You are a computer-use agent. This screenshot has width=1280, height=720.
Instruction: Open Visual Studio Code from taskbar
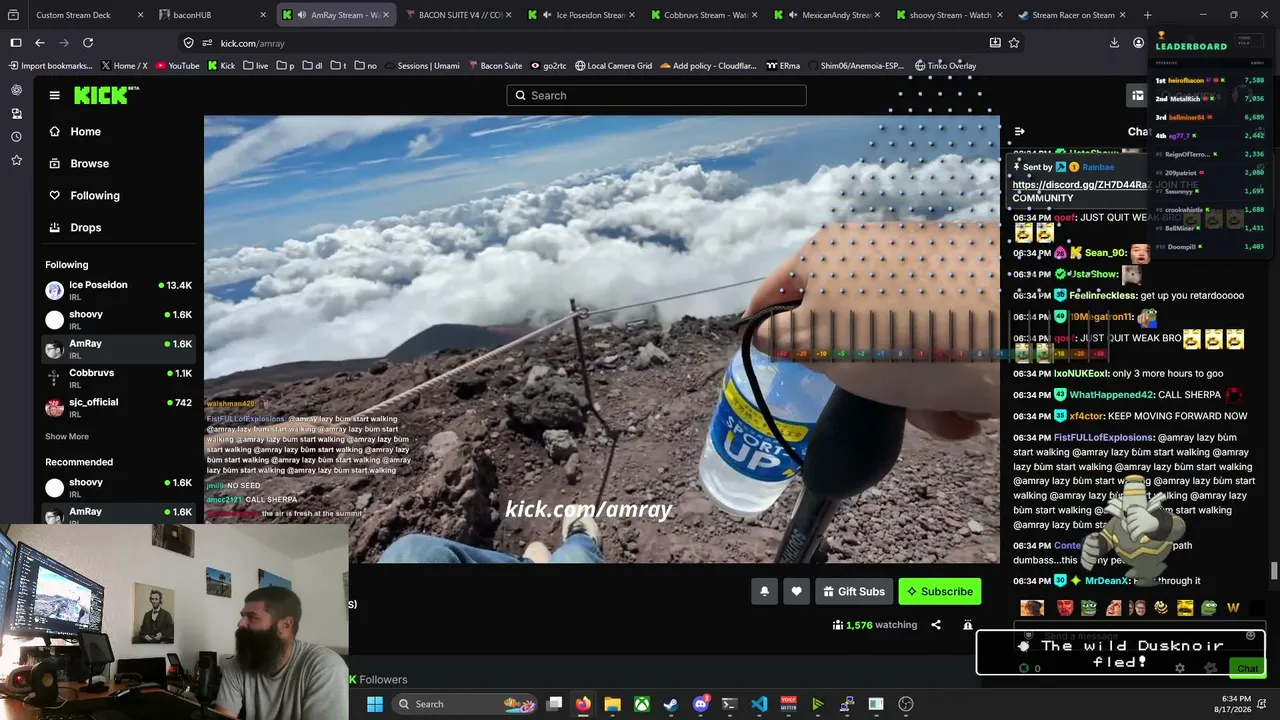pos(759,704)
